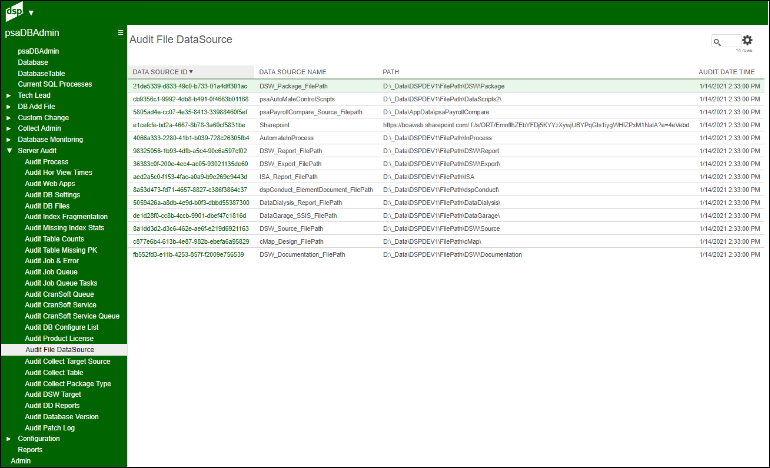The width and height of the screenshot is (770, 468).
Task: Open Audit Patch Log
Action: (50, 428)
